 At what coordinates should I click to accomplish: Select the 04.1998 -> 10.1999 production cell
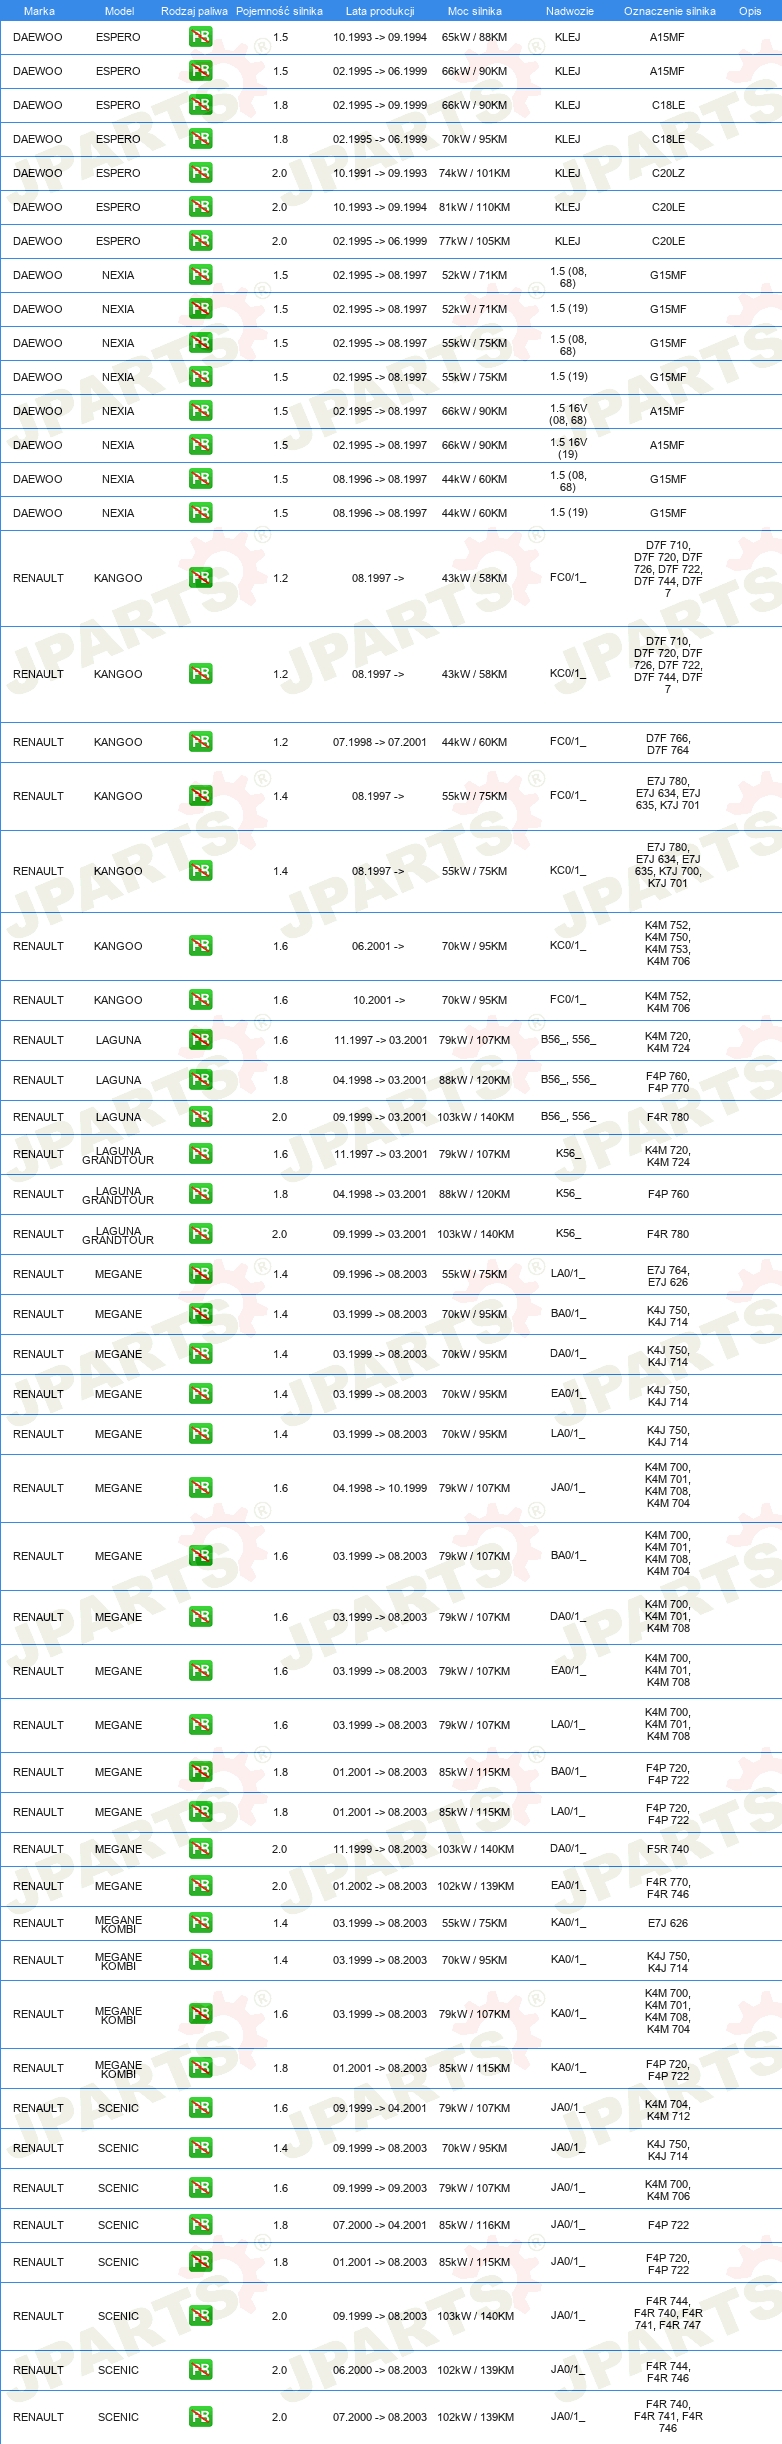coord(380,1488)
